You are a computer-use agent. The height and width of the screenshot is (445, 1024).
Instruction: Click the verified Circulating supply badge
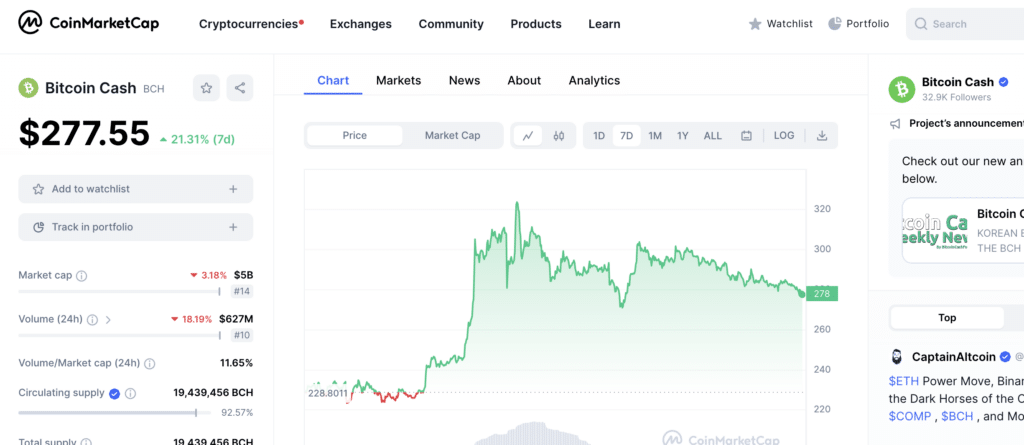(x=114, y=393)
